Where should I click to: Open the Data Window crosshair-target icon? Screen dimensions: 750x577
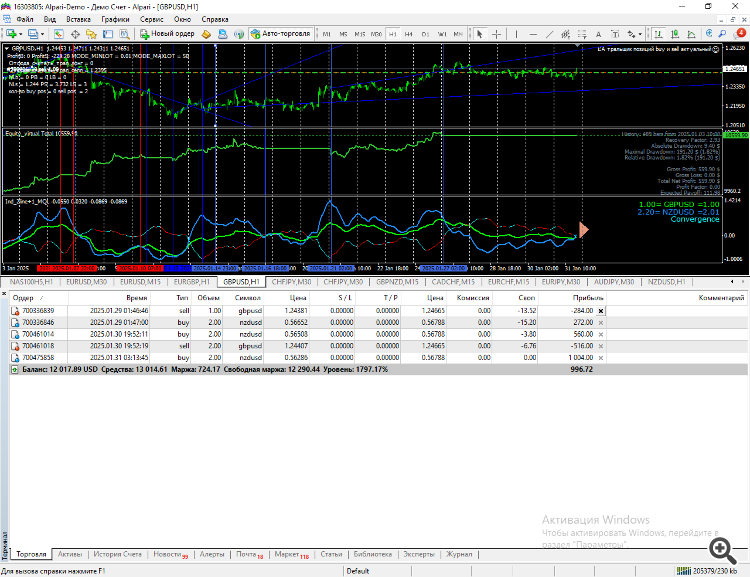pyautogui.click(x=75, y=34)
